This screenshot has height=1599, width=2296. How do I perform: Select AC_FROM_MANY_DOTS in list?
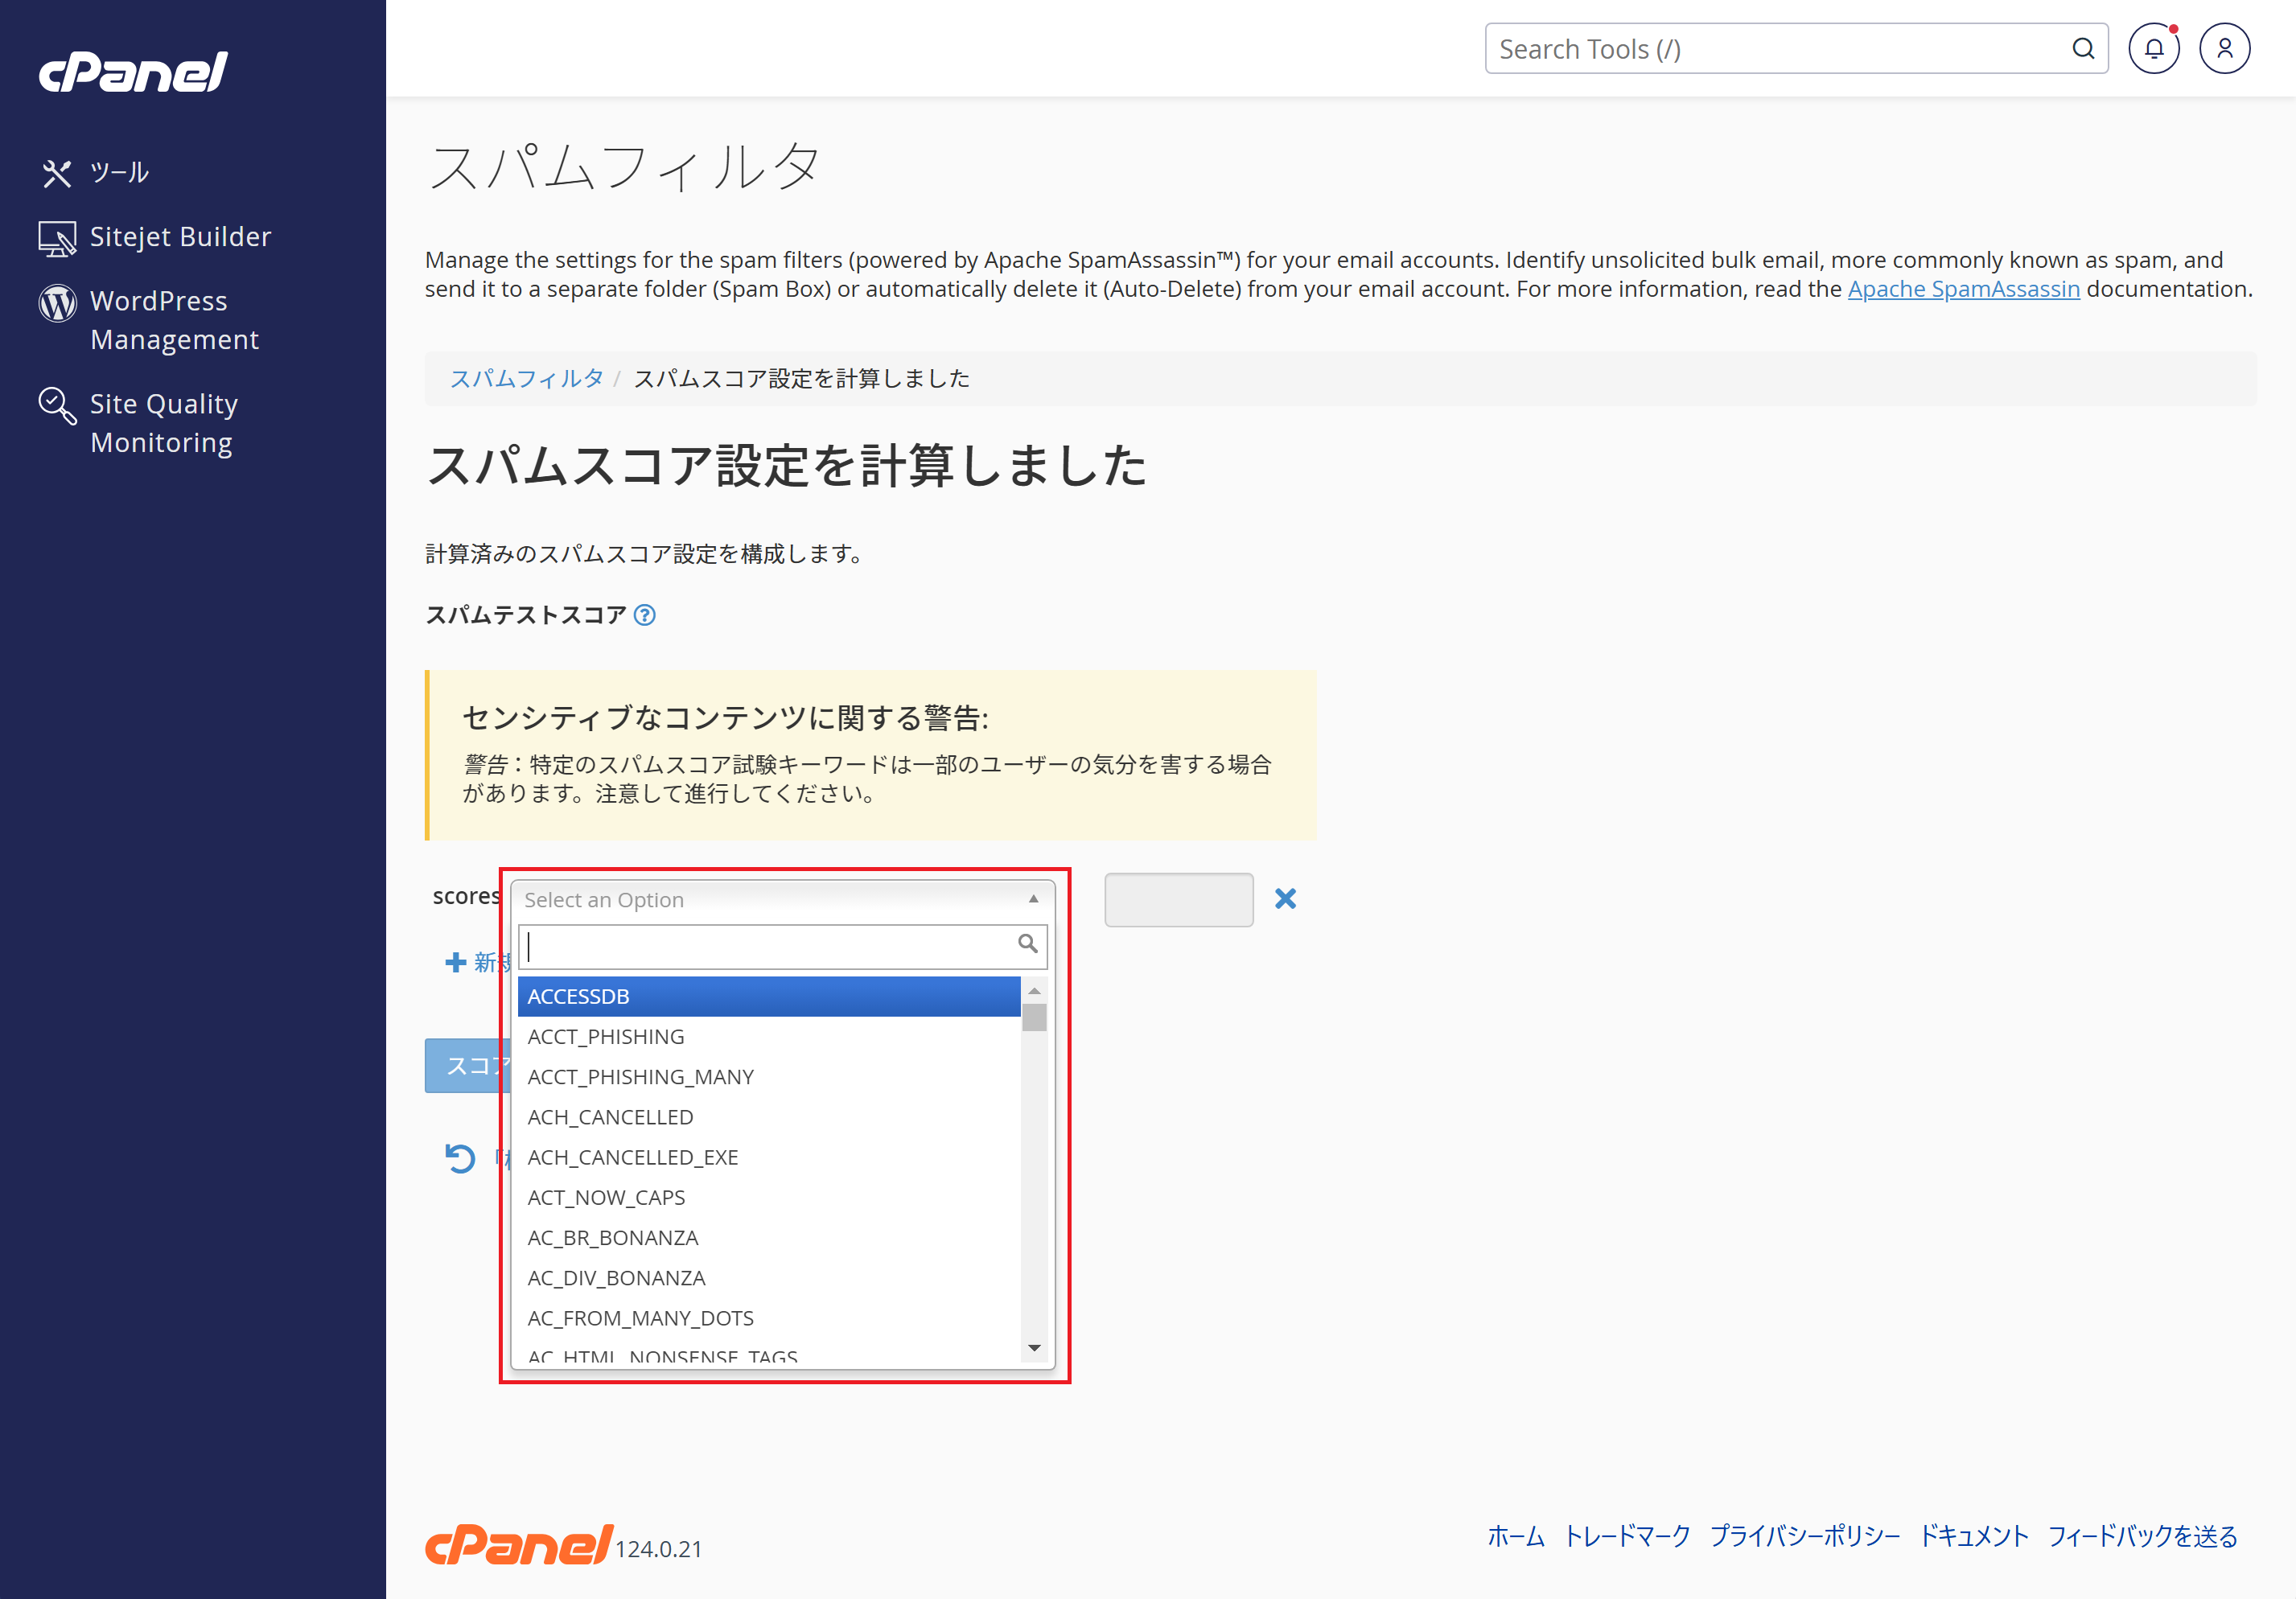[x=768, y=1318]
